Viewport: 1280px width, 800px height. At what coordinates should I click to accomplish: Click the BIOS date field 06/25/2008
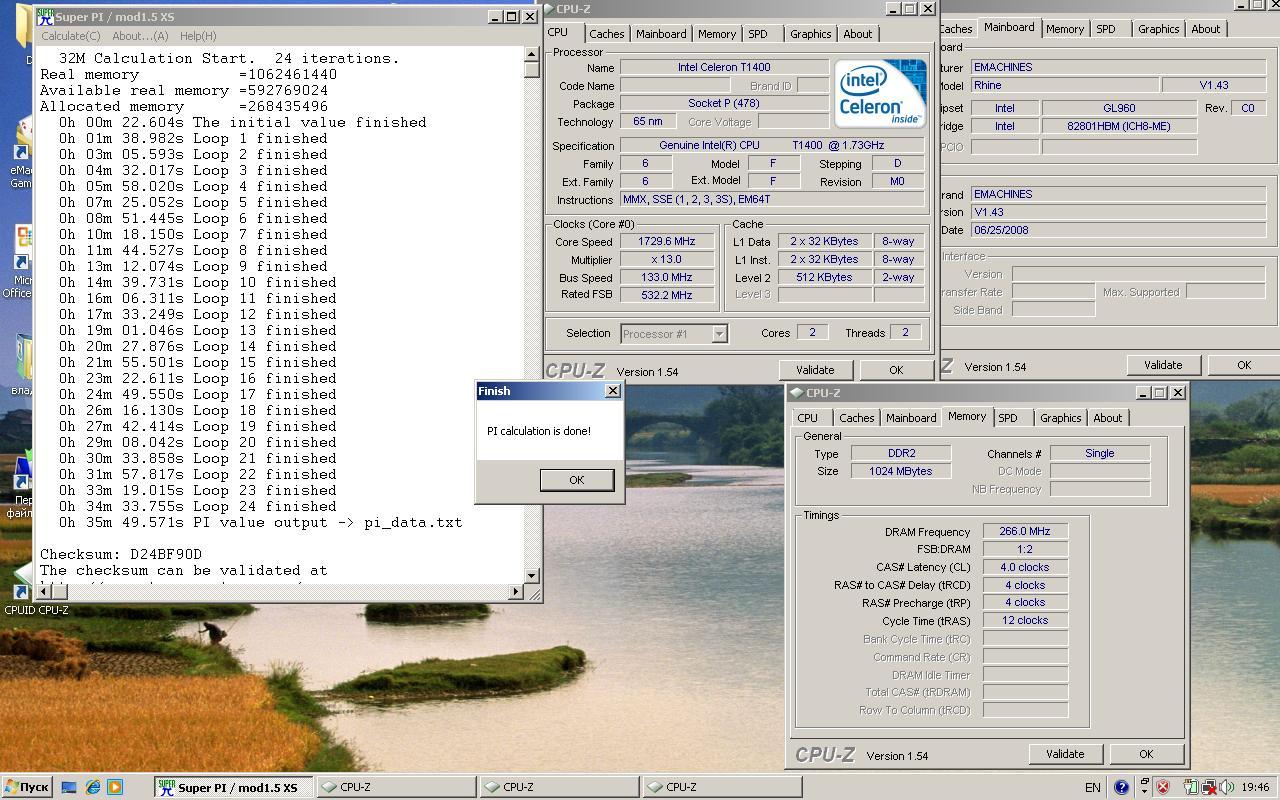click(1119, 230)
